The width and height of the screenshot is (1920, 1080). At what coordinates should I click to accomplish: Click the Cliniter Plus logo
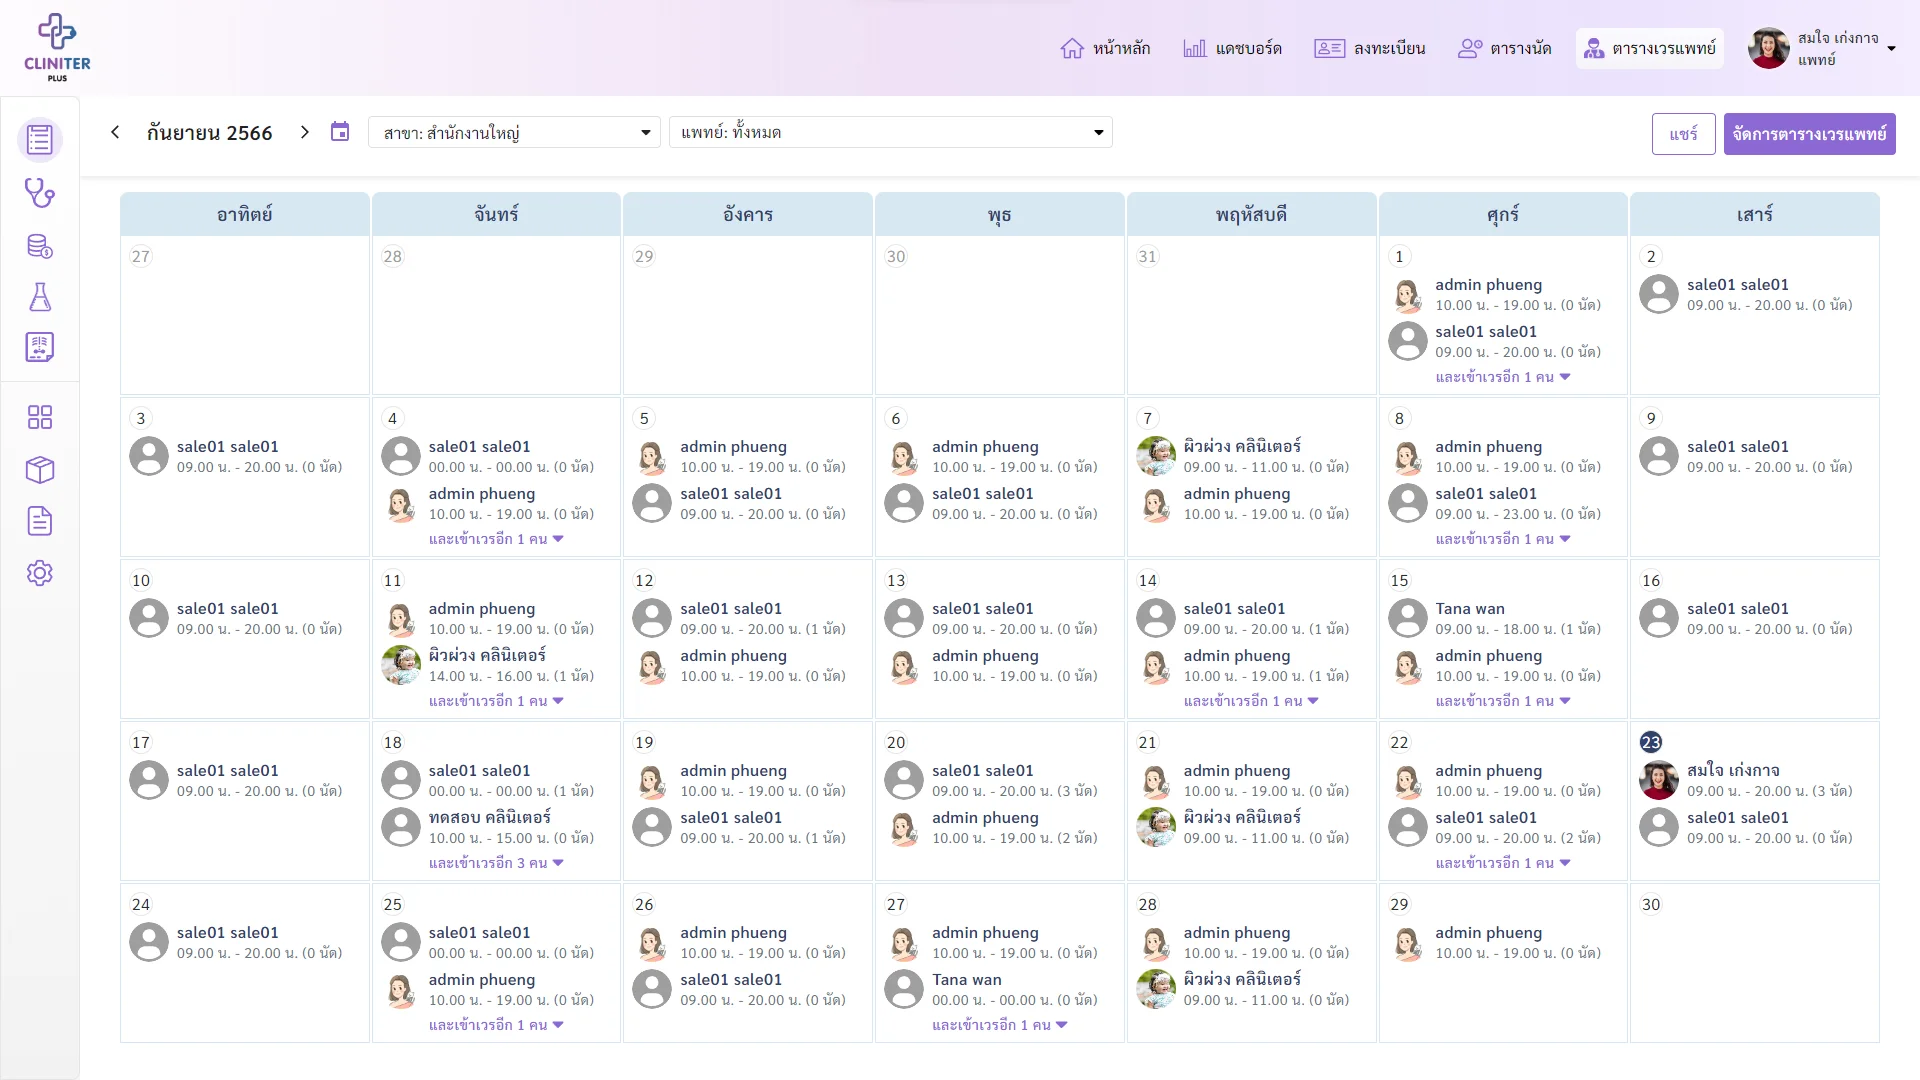point(57,47)
